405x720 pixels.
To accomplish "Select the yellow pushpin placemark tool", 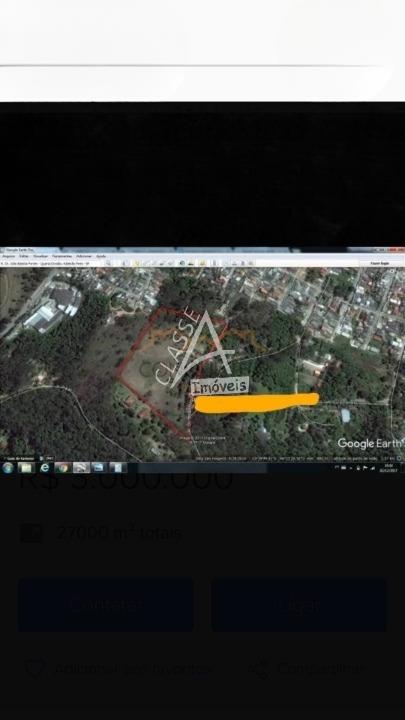I will (x=137, y=264).
